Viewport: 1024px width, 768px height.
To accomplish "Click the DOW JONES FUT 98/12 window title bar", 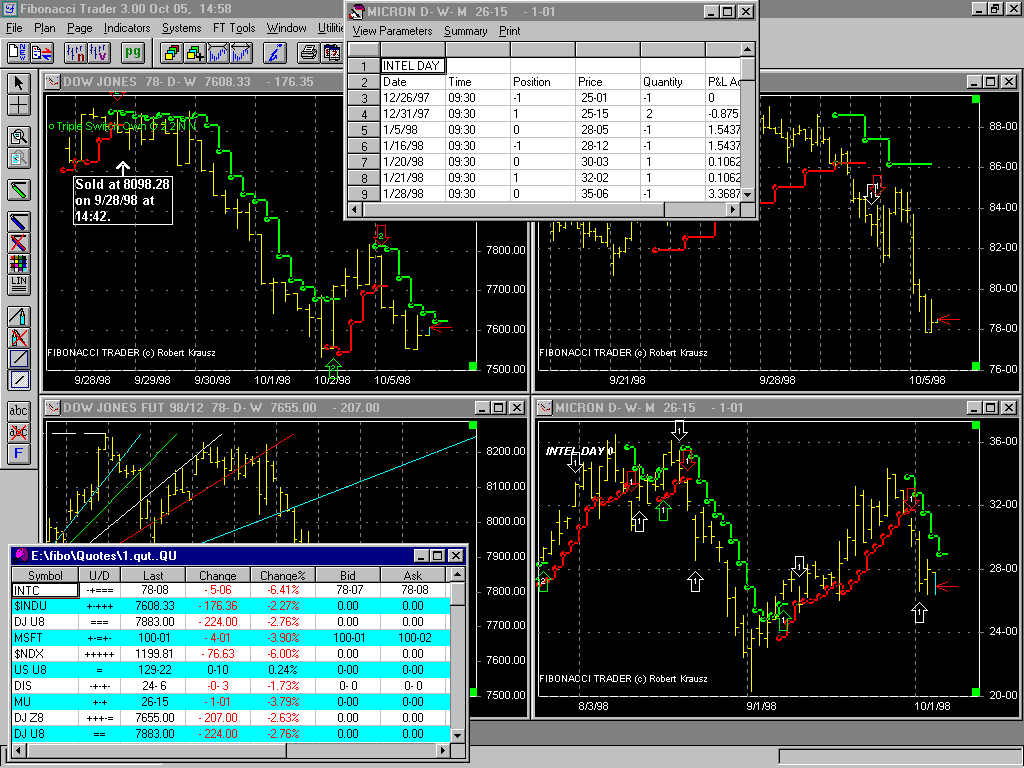I will click(261, 408).
